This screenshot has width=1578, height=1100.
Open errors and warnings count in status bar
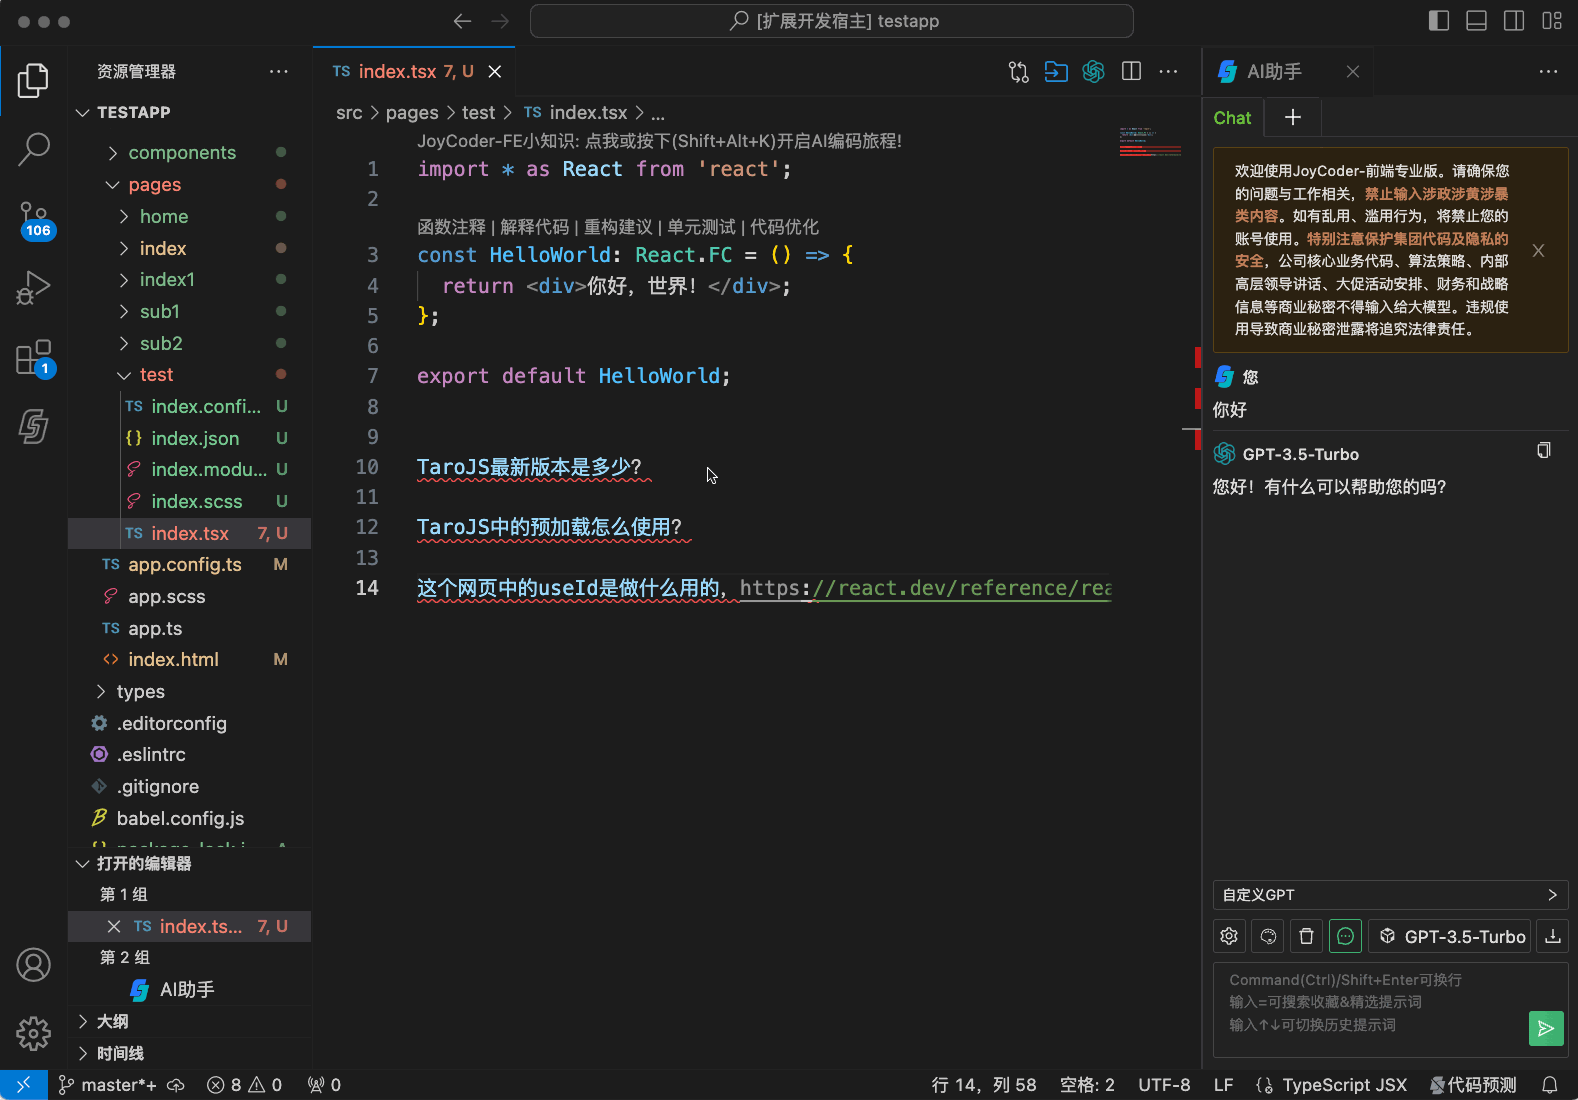244,1085
